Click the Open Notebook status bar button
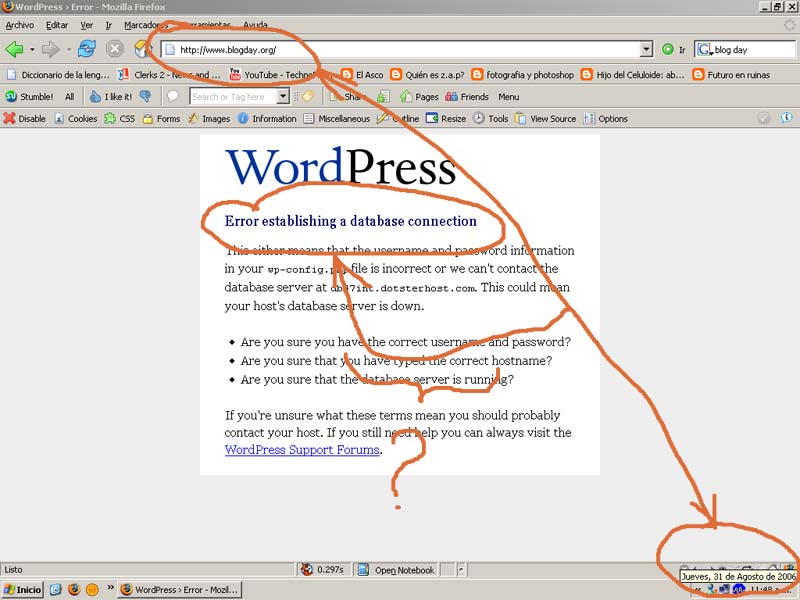800x600 pixels. [x=396, y=570]
